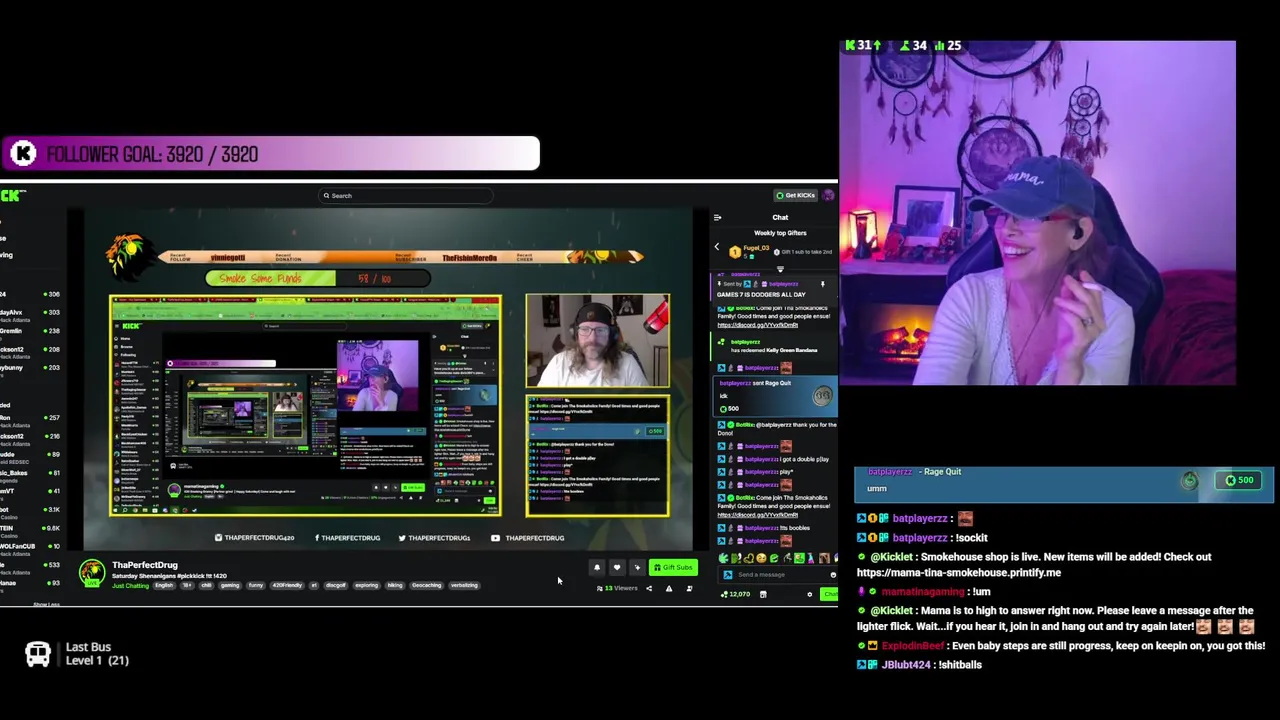
Task: Open ThaPerfectDrug channel avatar
Action: 92,572
